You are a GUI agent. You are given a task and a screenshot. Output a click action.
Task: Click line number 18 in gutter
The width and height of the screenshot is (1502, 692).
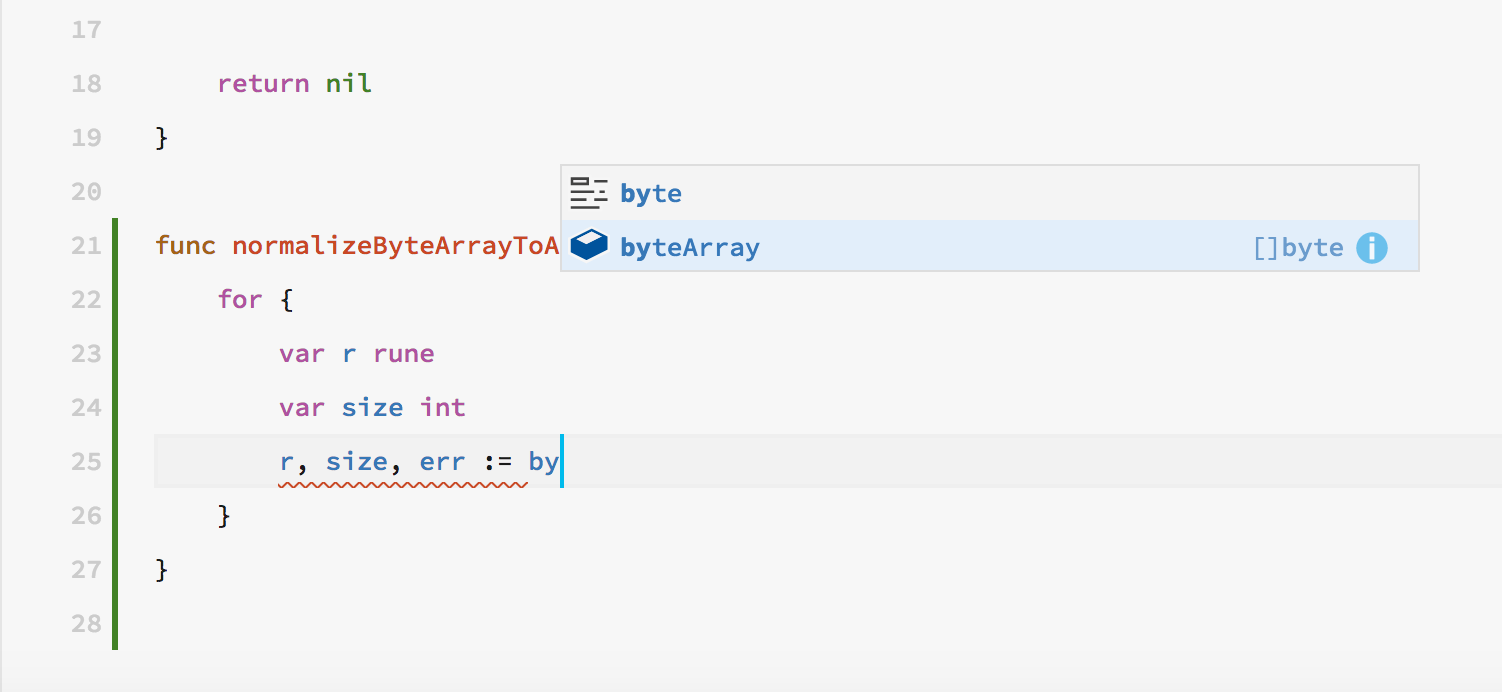87,83
